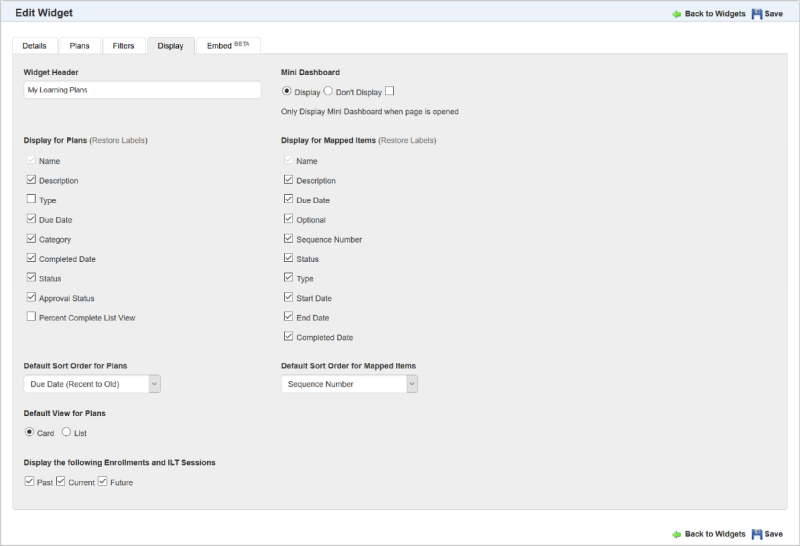
Task: Toggle Completed Date checkbox for Plans
Action: pyautogui.click(x=31, y=258)
